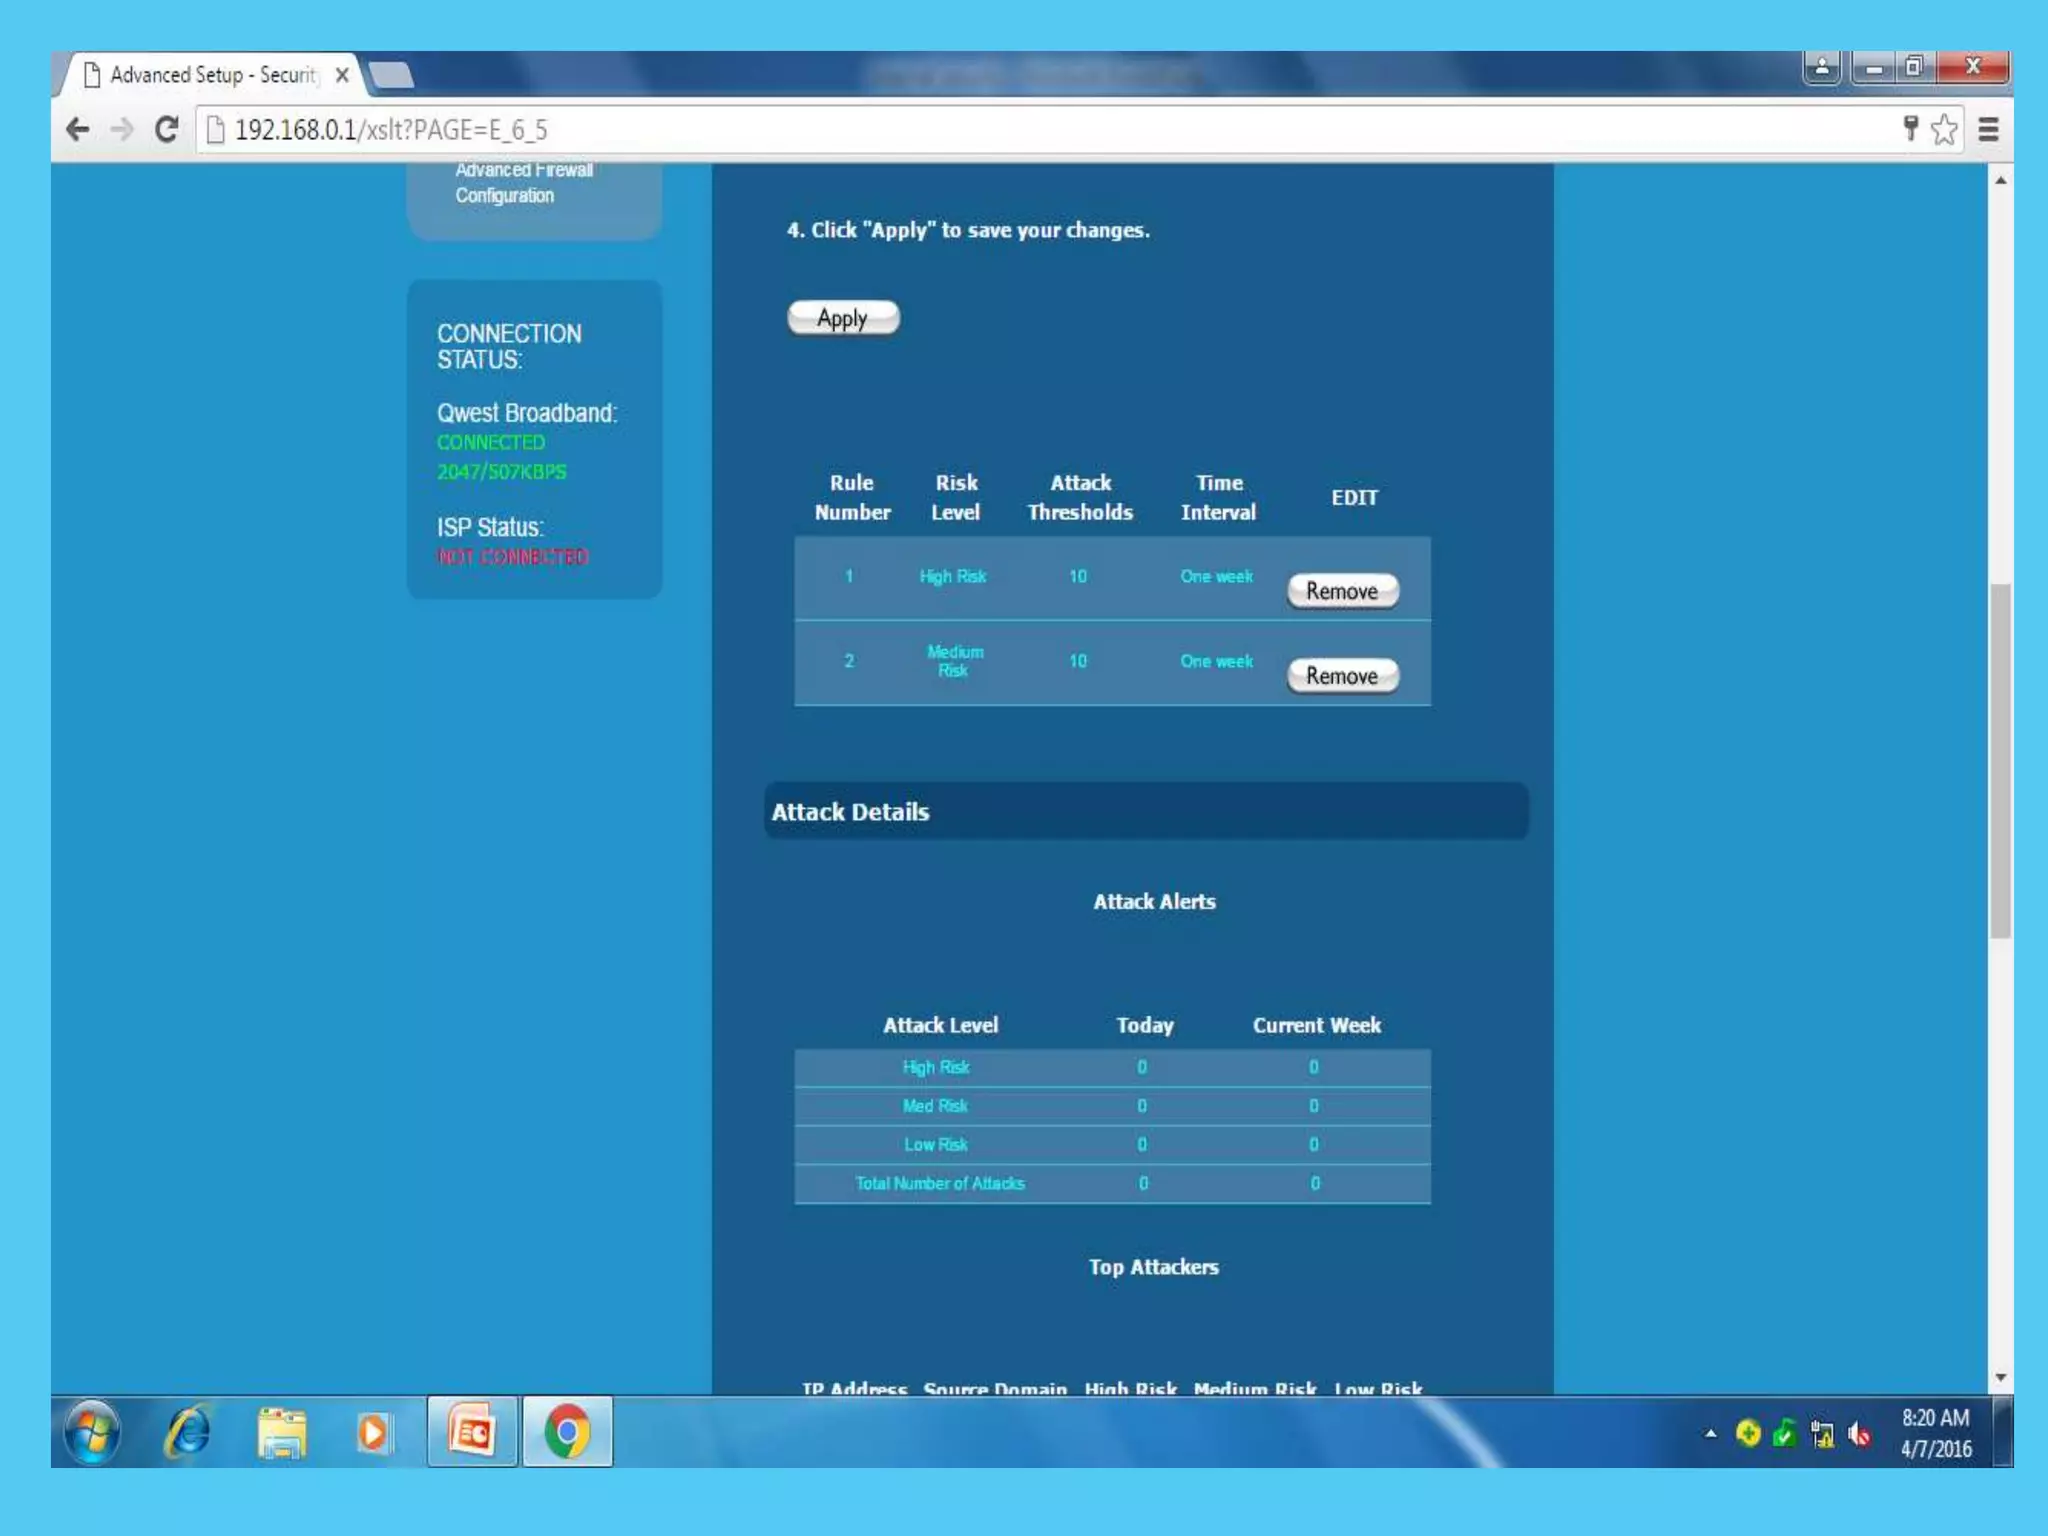Switch to PowerPoint in taskbar
Image resolution: width=2048 pixels, height=1536 pixels.
472,1432
